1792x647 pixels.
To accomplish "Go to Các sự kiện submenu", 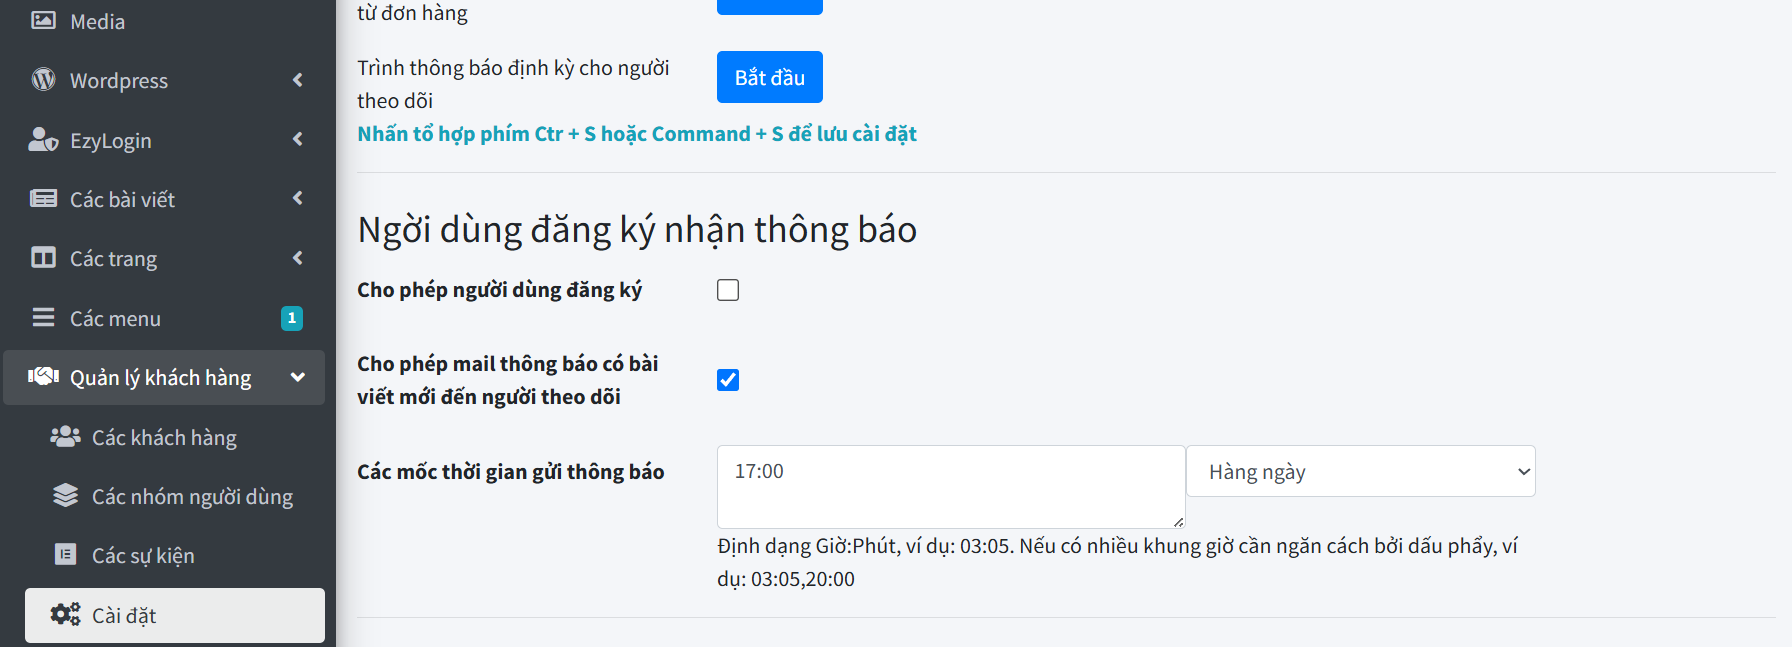I will tap(175, 555).
